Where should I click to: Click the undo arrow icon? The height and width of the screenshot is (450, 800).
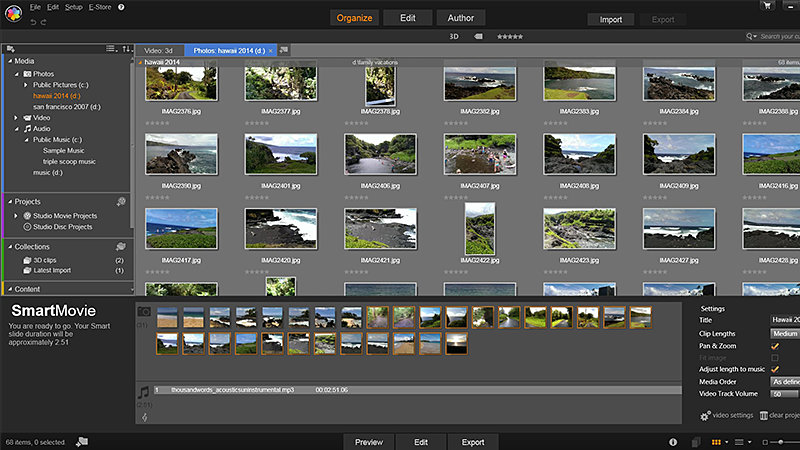point(33,21)
